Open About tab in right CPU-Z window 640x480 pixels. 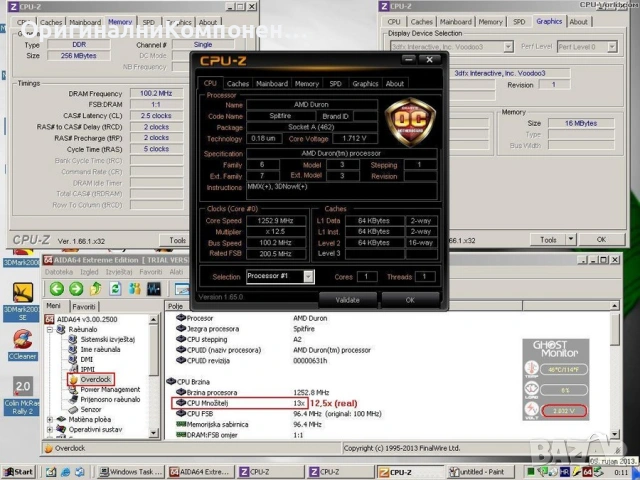click(578, 22)
